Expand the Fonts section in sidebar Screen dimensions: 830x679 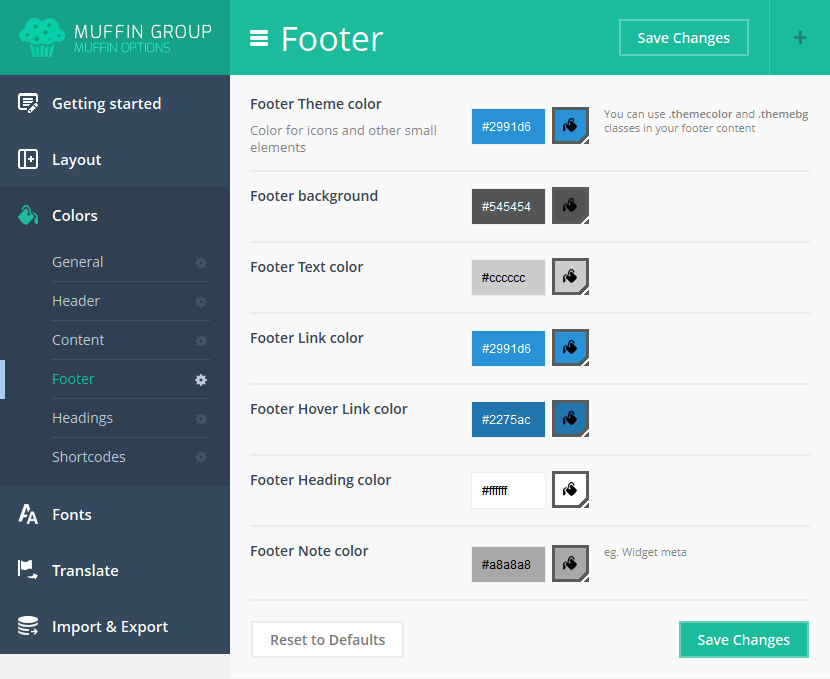pos(72,515)
